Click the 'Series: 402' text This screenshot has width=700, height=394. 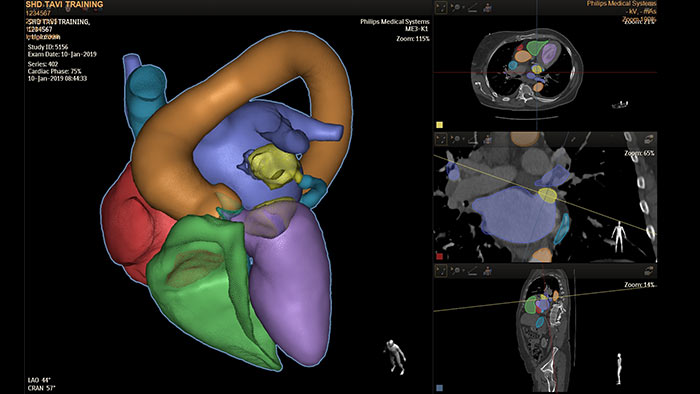pos(43,64)
